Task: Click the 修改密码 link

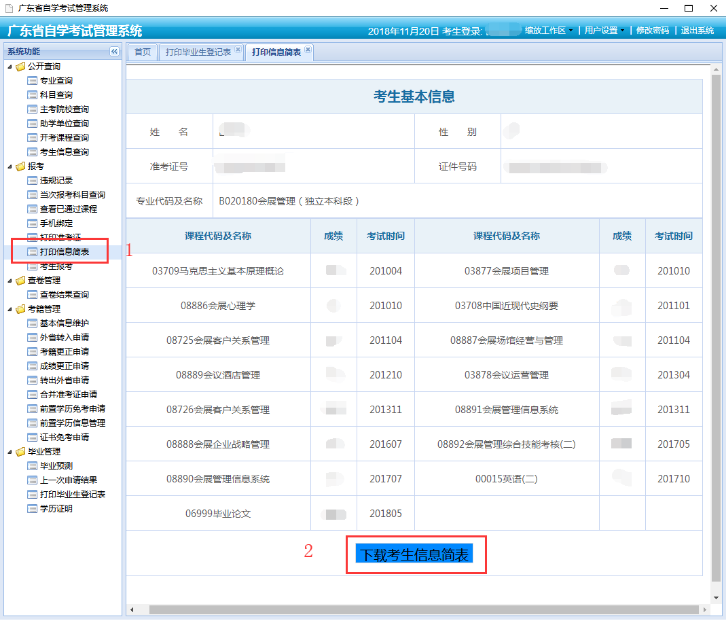Action: [652, 31]
